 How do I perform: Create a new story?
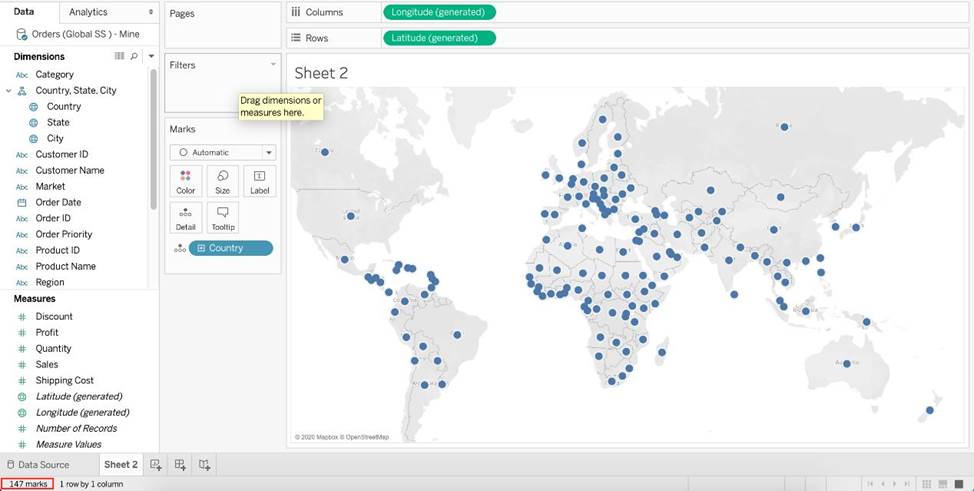click(x=204, y=465)
